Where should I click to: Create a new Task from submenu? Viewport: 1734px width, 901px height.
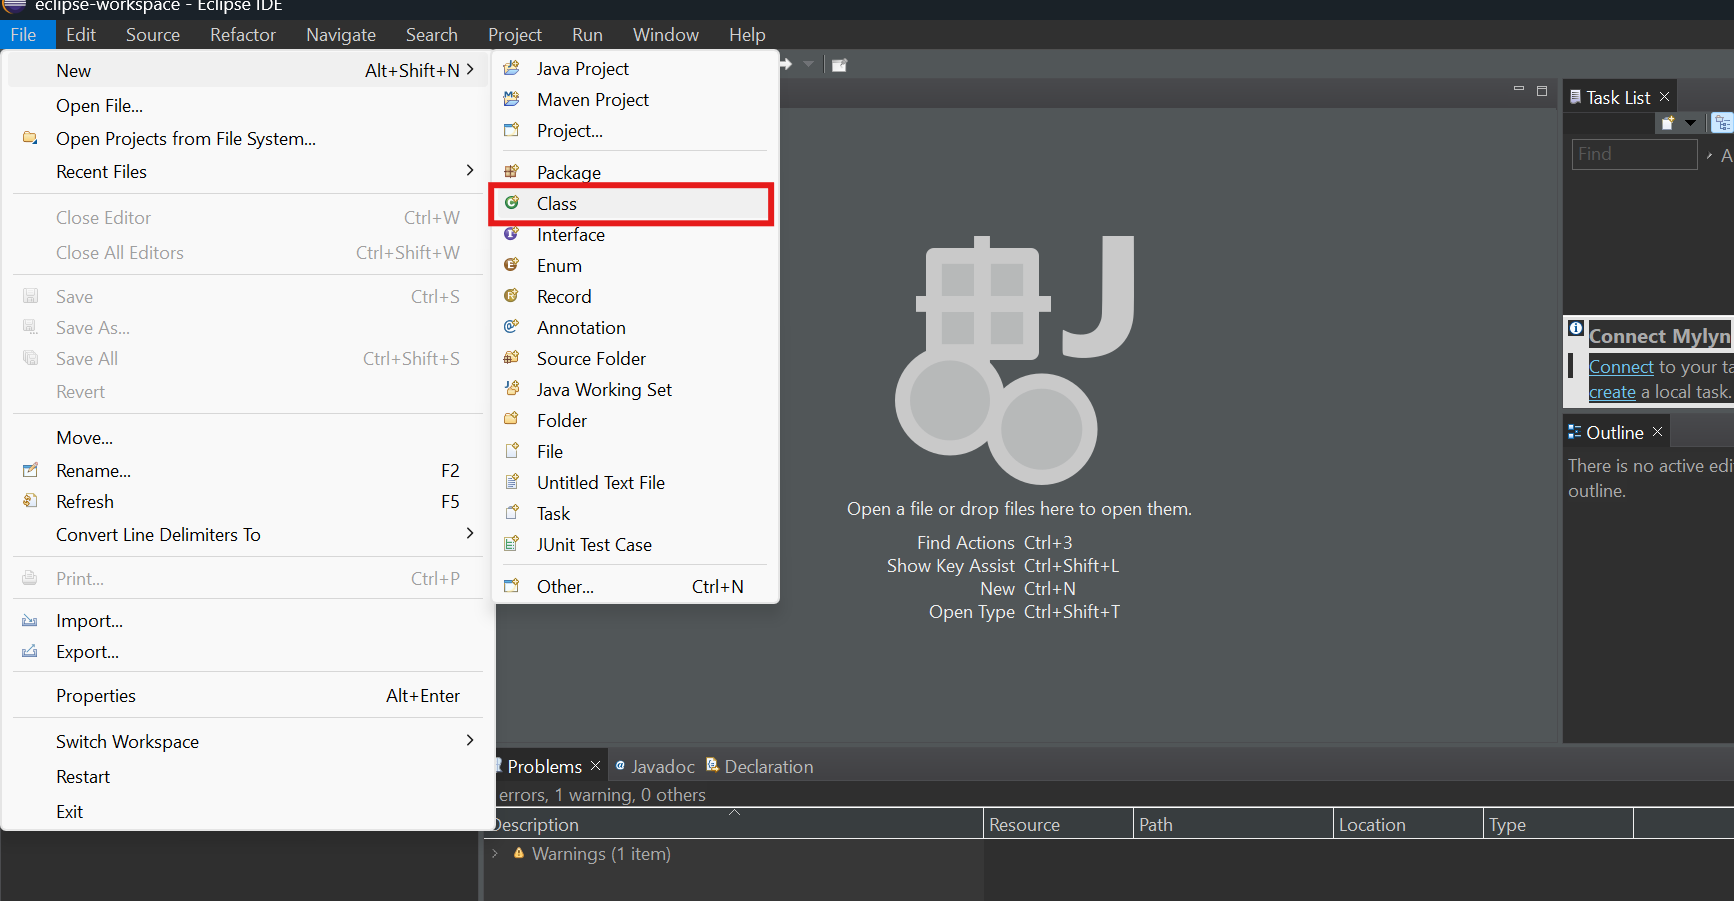point(634,514)
